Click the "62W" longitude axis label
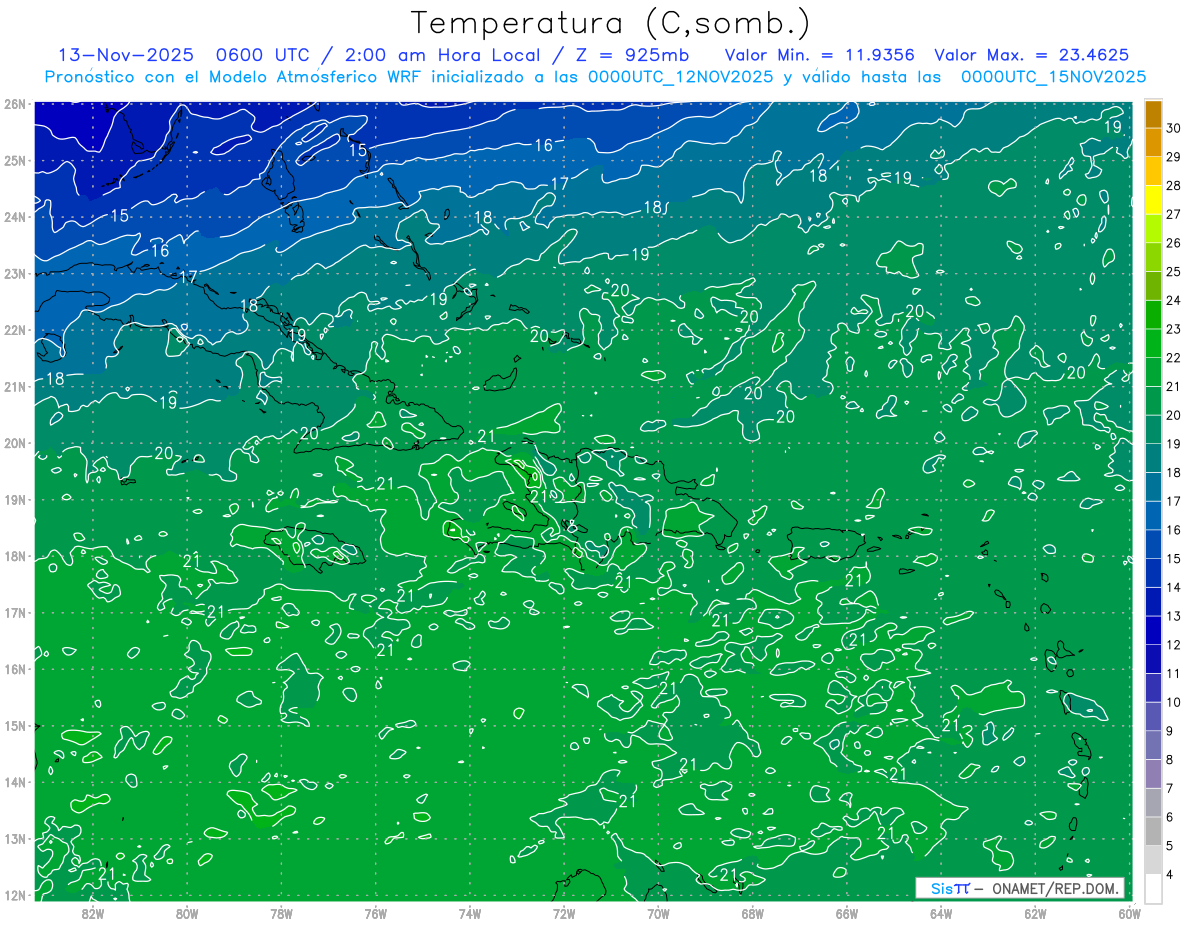Image resolution: width=1200 pixels, height=927 pixels. [x=1035, y=913]
